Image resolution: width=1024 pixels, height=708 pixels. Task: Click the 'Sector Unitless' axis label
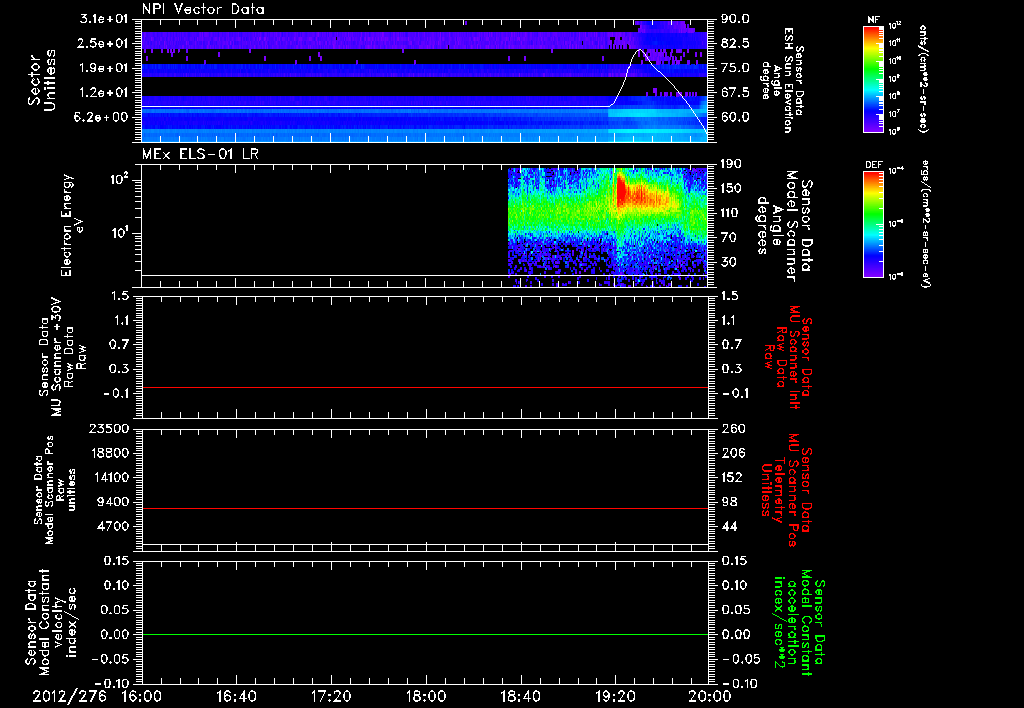pos(42,80)
